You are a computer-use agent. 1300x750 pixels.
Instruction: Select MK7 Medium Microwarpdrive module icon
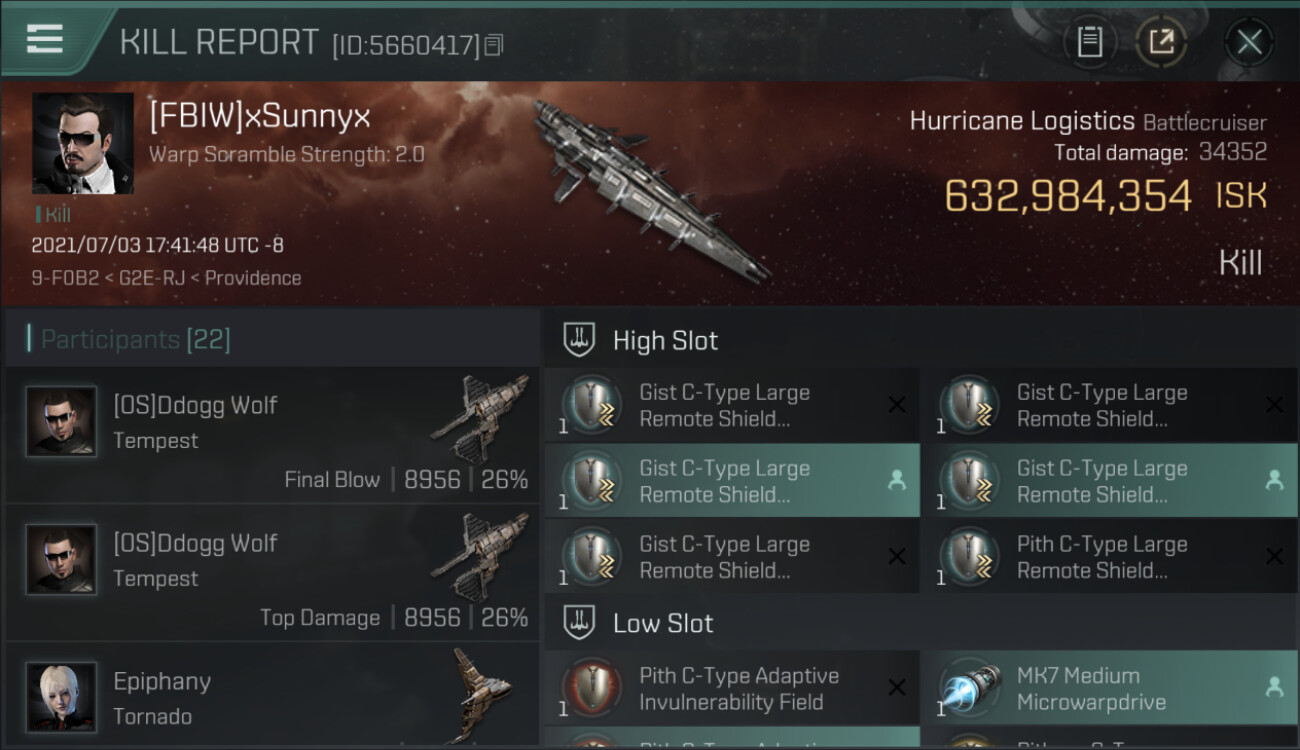click(970, 688)
